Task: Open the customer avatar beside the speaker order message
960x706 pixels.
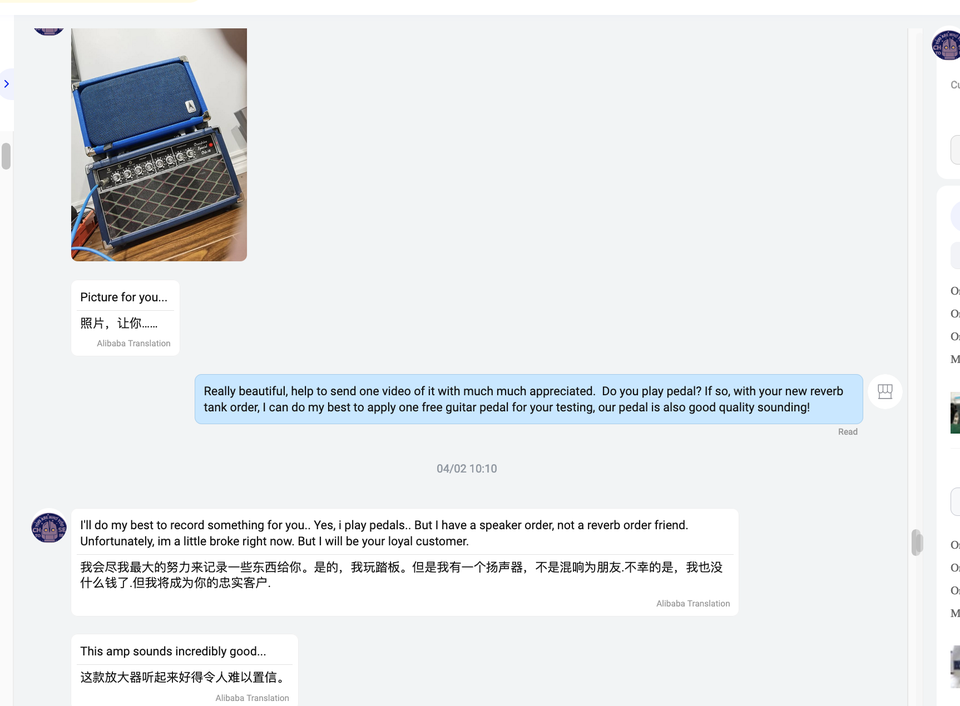Action: tap(49, 527)
